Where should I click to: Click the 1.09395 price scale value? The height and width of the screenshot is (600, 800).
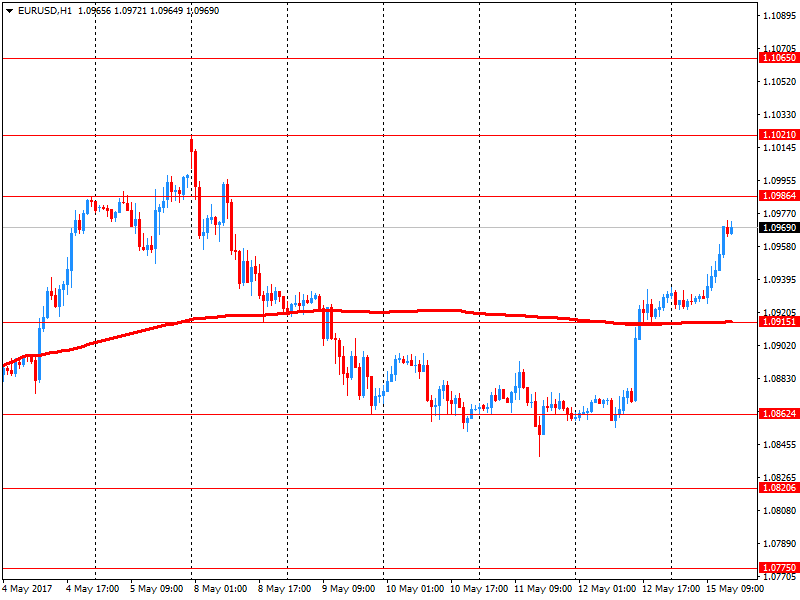point(780,280)
